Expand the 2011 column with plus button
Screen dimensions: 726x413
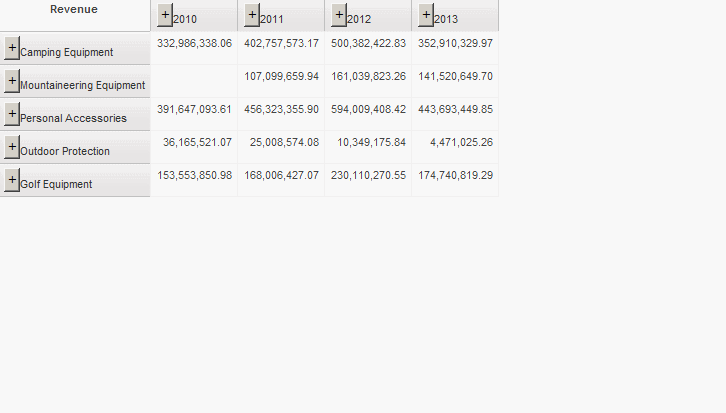(253, 15)
